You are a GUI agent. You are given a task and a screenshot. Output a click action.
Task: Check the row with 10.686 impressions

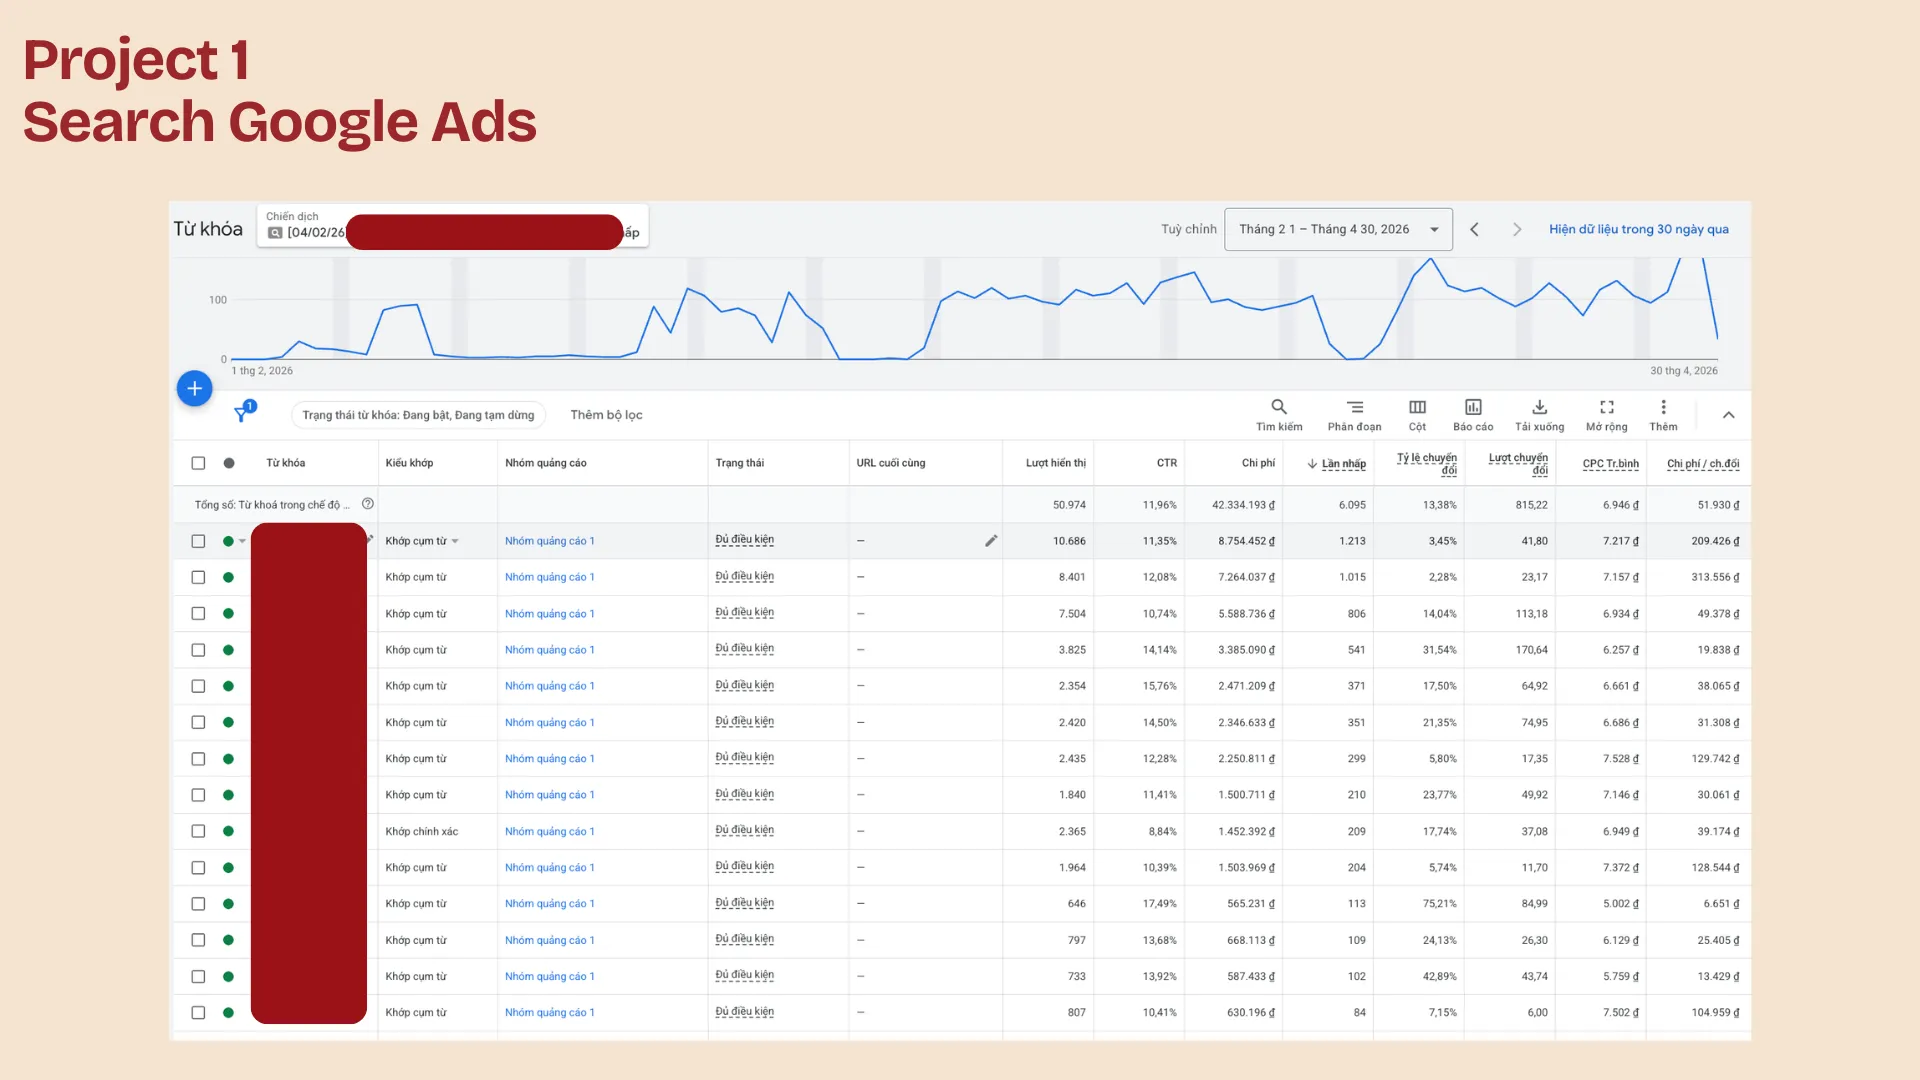tap(198, 541)
